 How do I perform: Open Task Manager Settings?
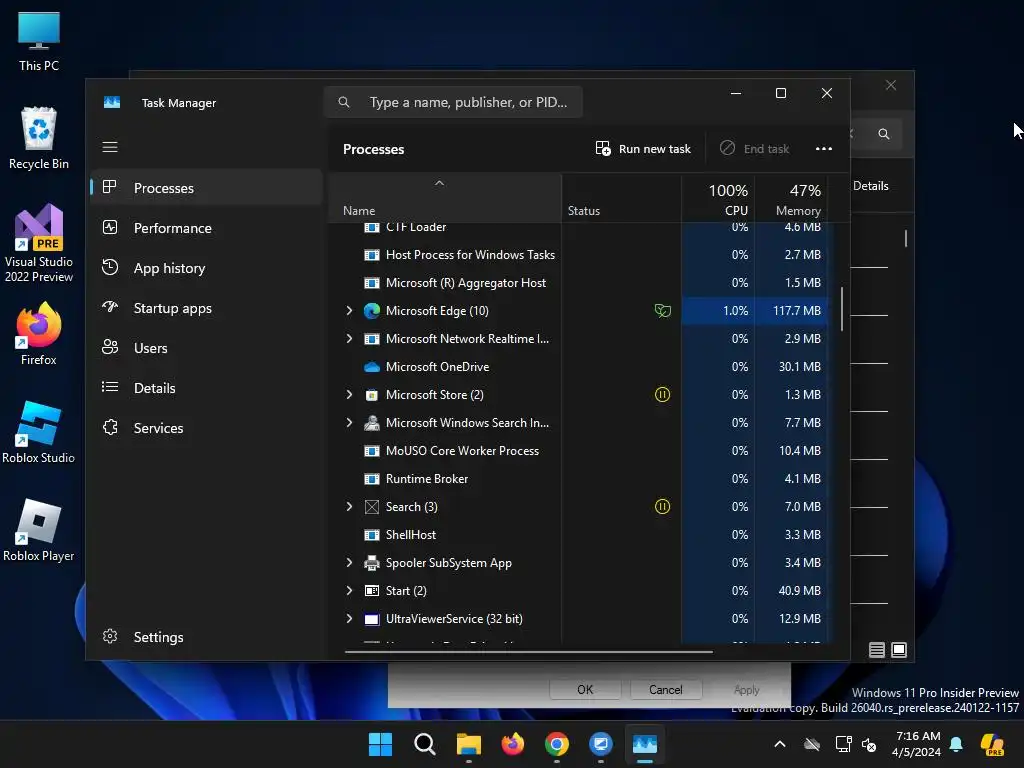pyautogui.click(x=206, y=637)
